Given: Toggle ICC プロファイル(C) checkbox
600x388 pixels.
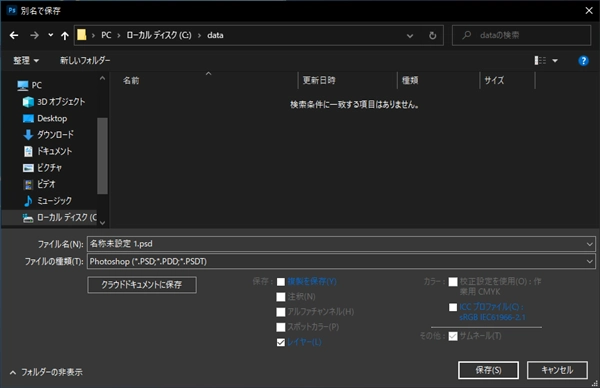Looking at the screenshot, I should click(453, 307).
